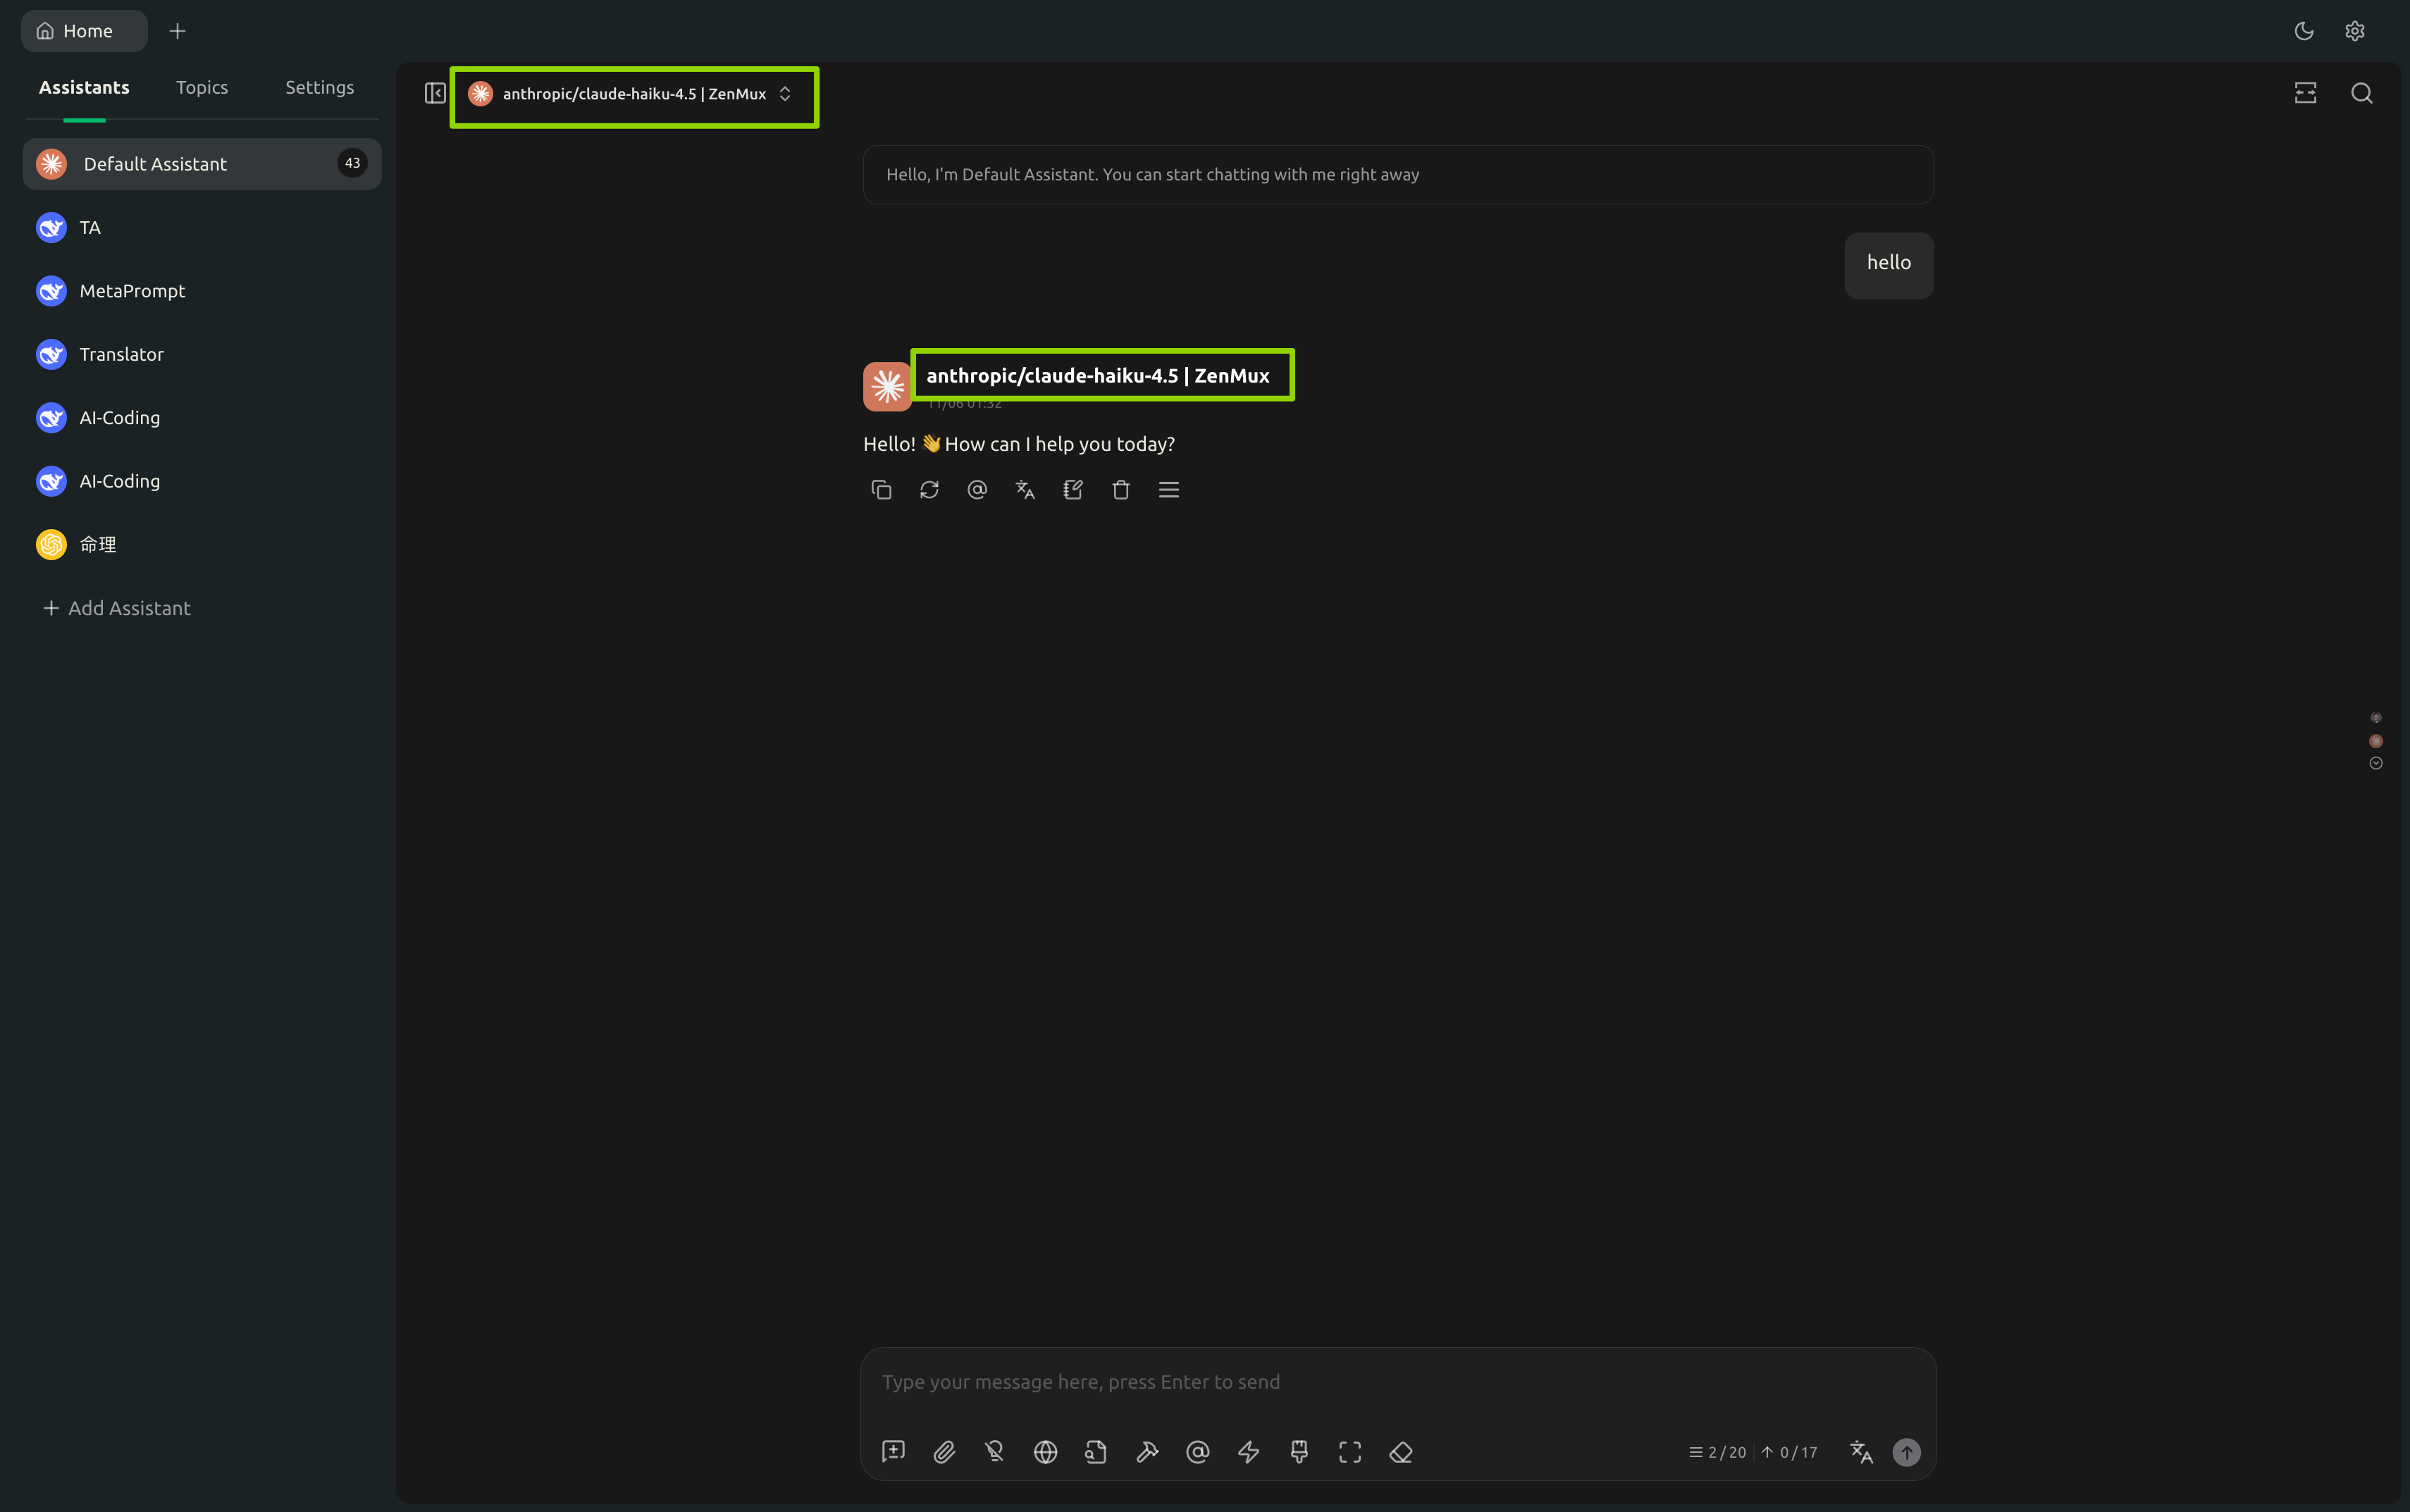Click the @ icon below the reply
The height and width of the screenshot is (1512, 2410).
(x=977, y=490)
